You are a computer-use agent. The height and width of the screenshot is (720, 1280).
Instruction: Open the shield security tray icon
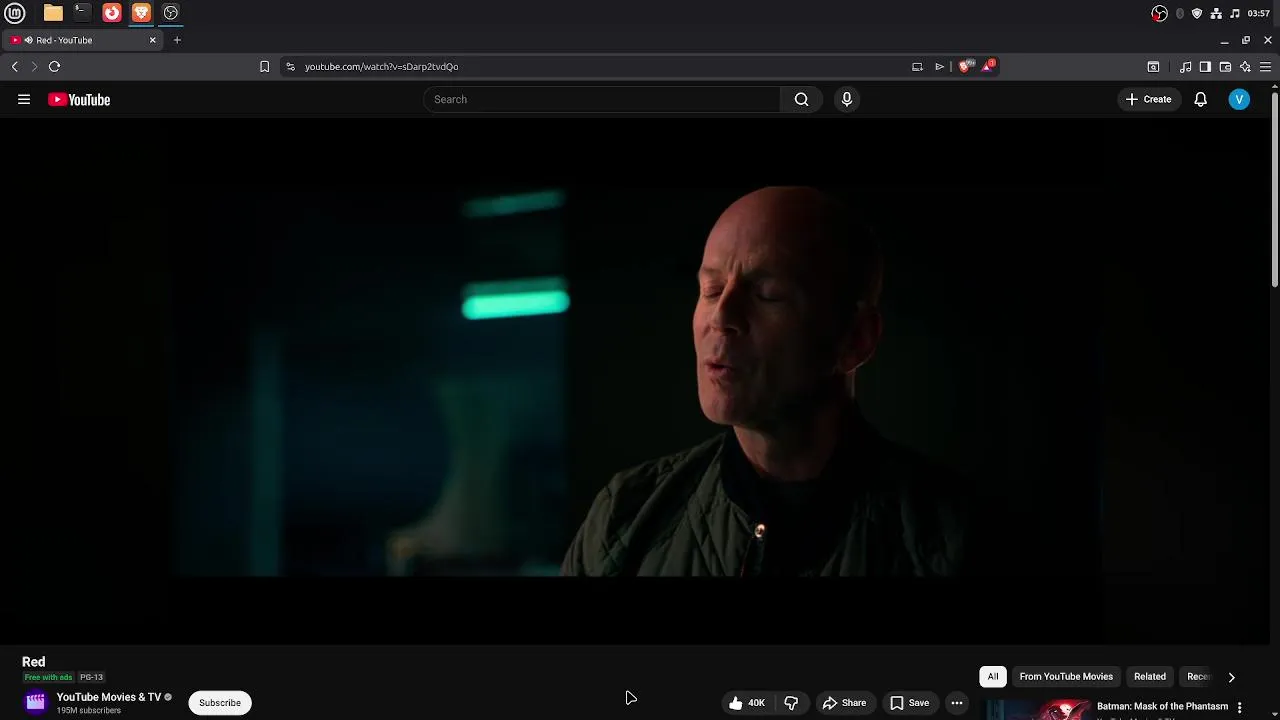click(x=1197, y=13)
